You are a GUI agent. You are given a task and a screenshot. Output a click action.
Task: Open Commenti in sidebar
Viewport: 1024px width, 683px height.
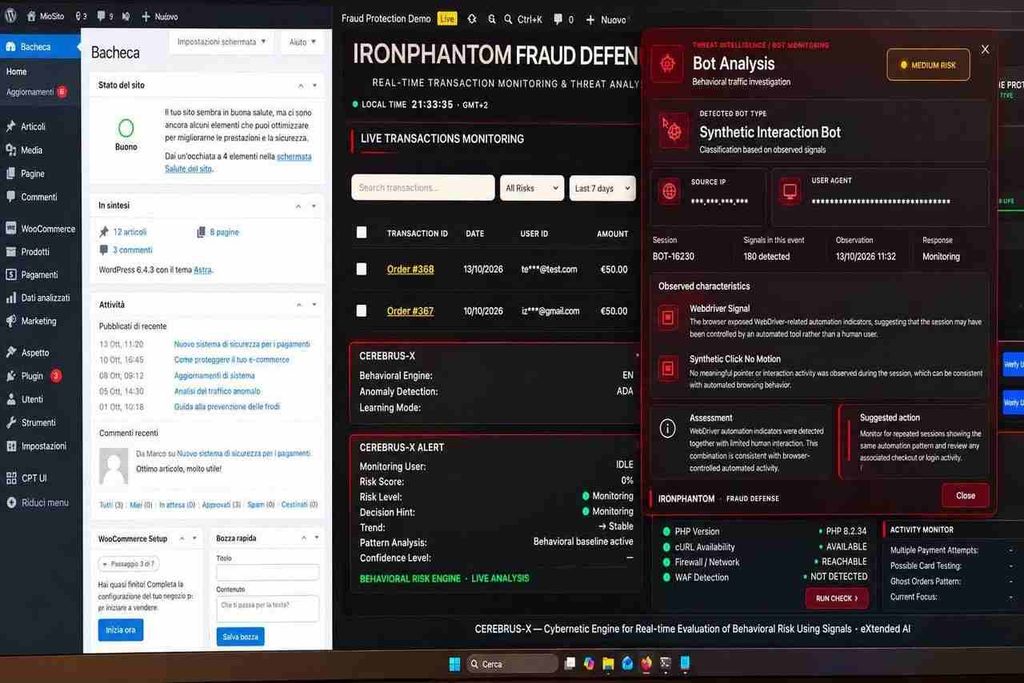click(x=39, y=197)
